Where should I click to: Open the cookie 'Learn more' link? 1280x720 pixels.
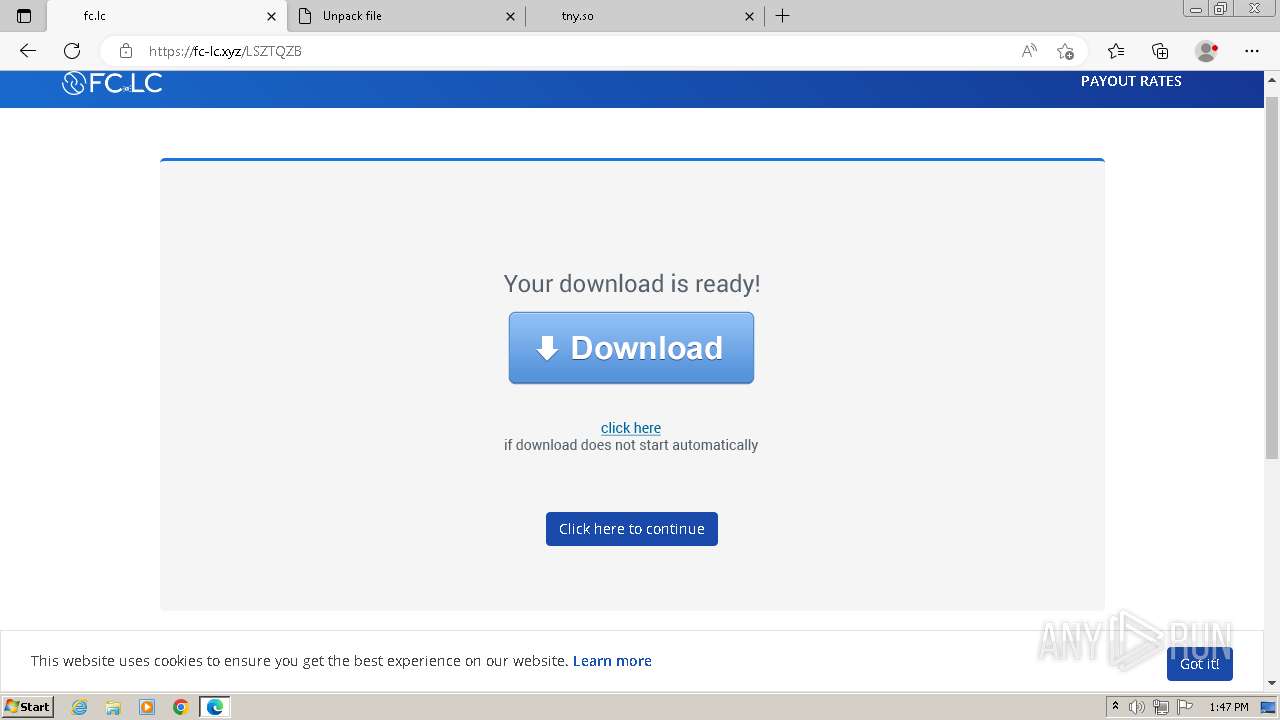[612, 661]
